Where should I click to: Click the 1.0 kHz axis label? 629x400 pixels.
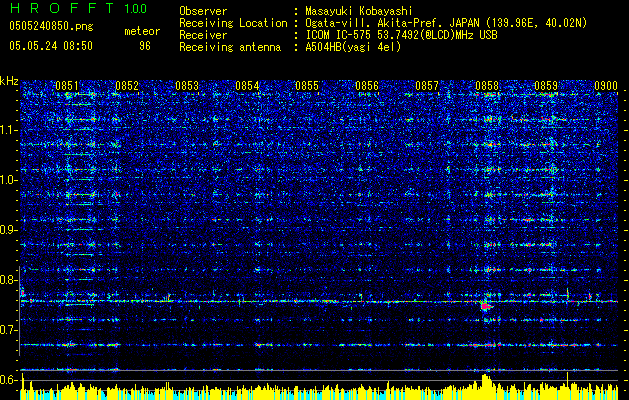pyautogui.click(x=9, y=180)
